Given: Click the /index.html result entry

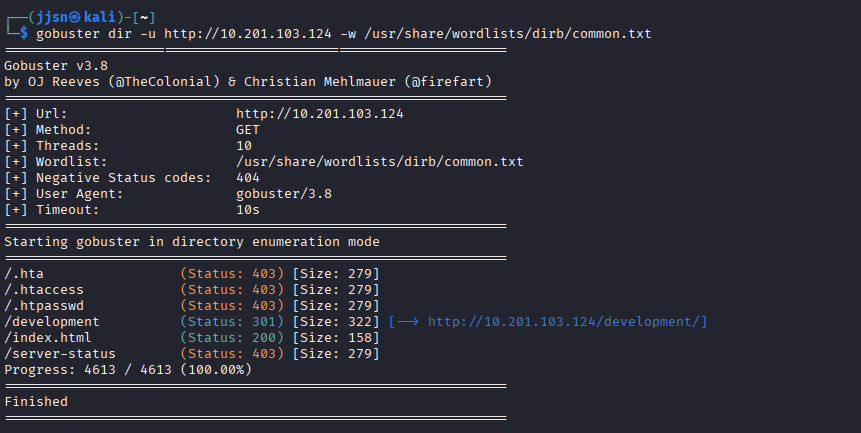Looking at the screenshot, I should pyautogui.click(x=48, y=338).
